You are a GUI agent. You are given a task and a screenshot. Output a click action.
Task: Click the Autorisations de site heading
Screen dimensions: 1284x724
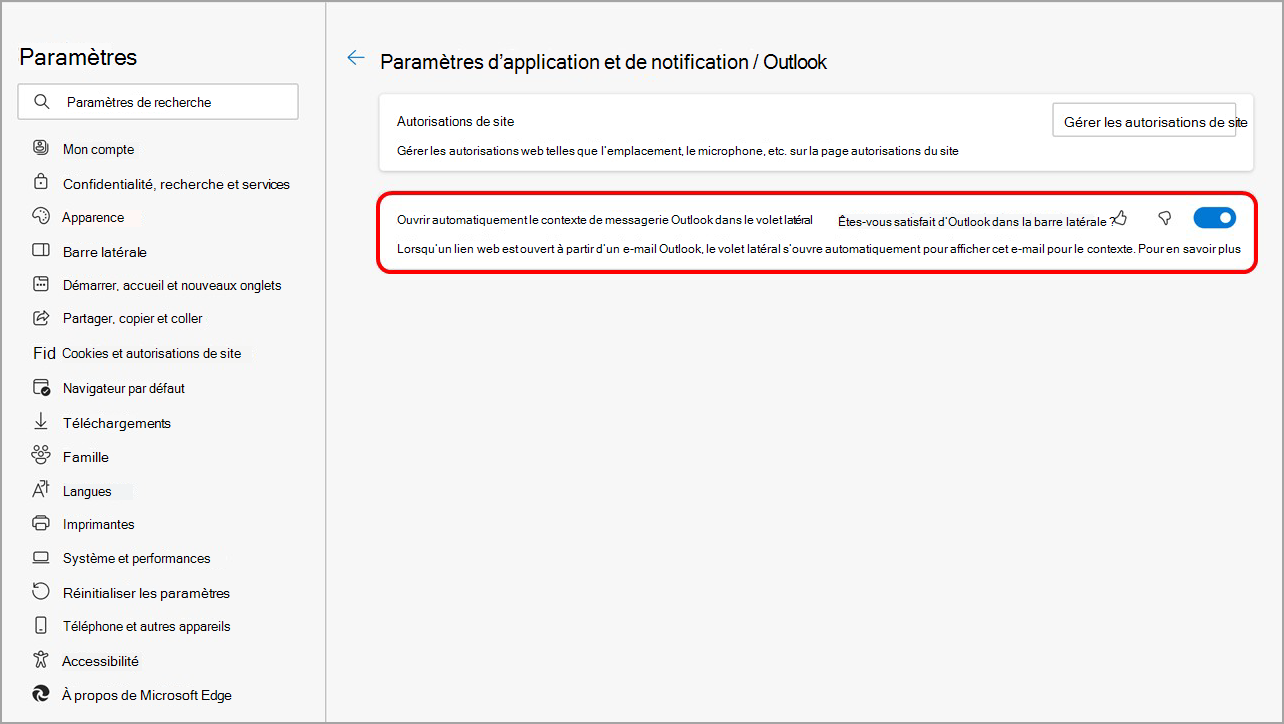click(x=455, y=121)
